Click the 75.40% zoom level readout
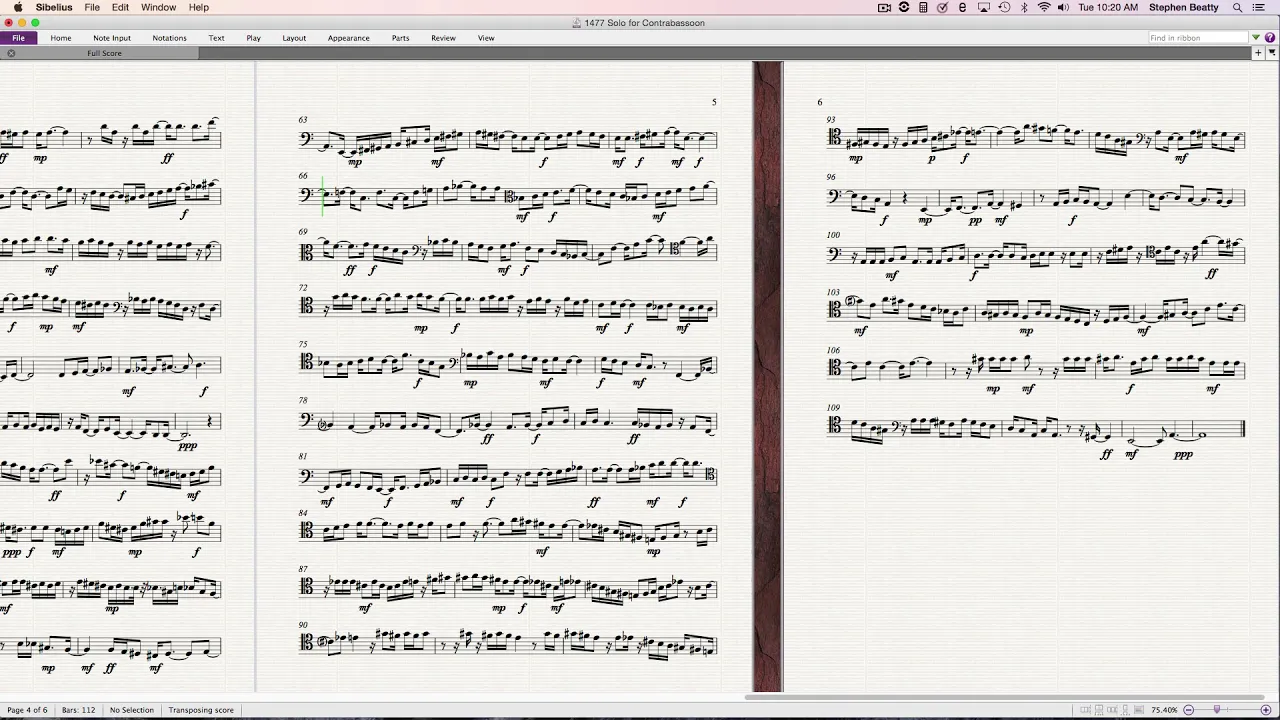This screenshot has width=1280, height=720. click(x=1164, y=710)
